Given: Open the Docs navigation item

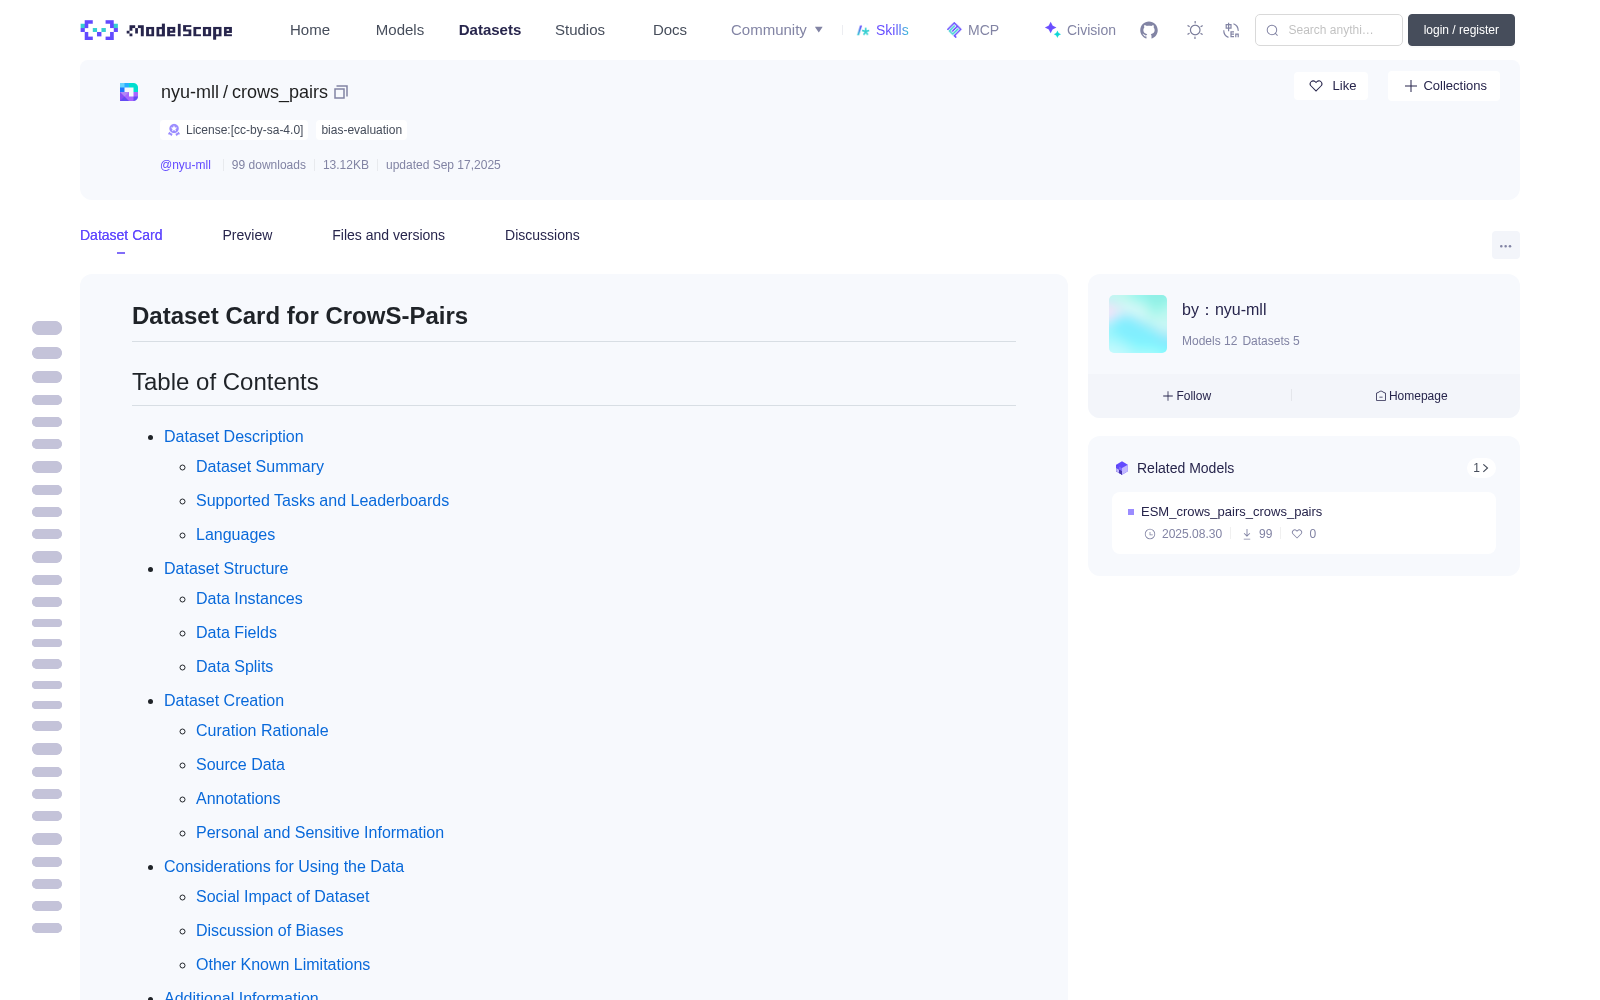Looking at the screenshot, I should (670, 30).
